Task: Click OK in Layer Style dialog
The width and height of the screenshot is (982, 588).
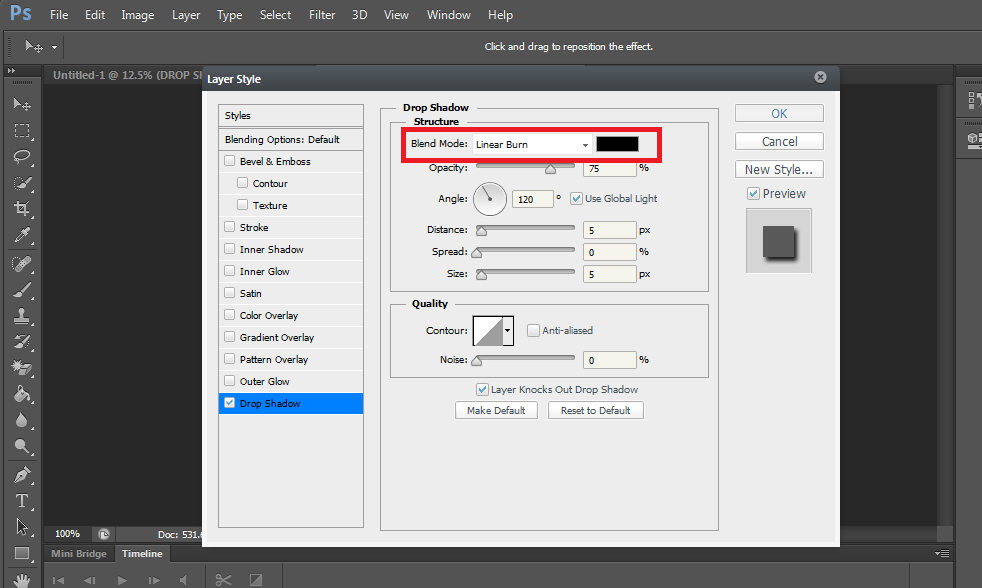Action: click(779, 113)
